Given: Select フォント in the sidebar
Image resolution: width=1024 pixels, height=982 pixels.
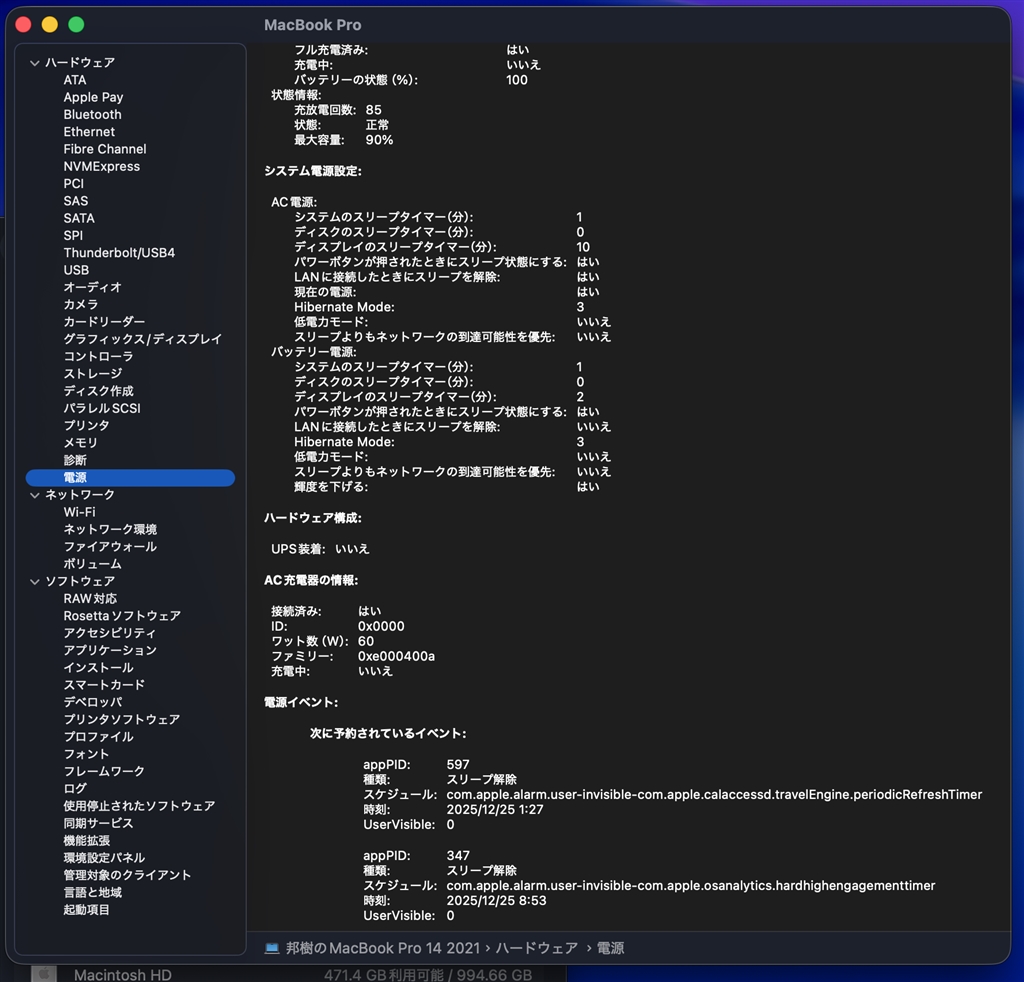Looking at the screenshot, I should (x=86, y=754).
